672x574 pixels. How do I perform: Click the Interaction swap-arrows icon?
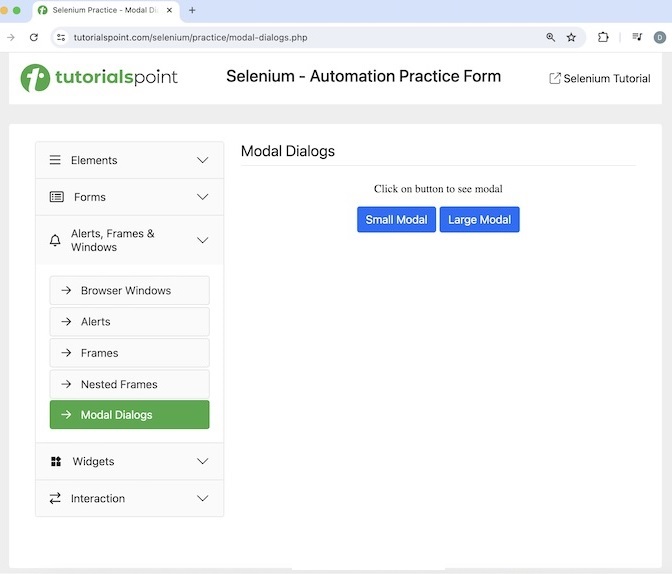tap(55, 498)
